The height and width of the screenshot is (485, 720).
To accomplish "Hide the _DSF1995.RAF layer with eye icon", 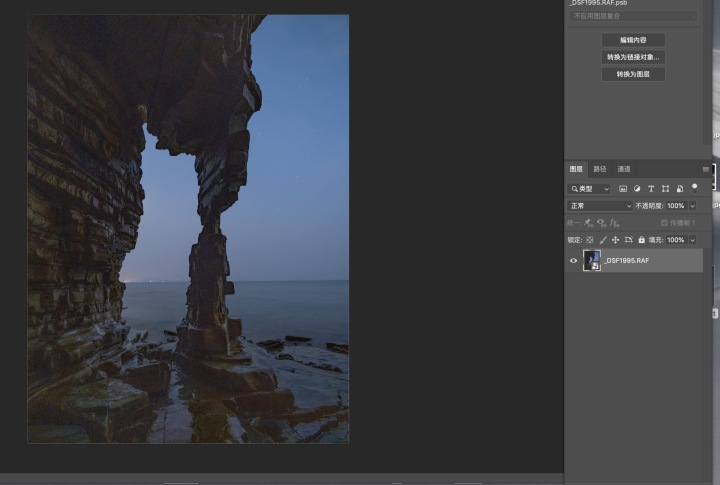I will click(x=574, y=260).
